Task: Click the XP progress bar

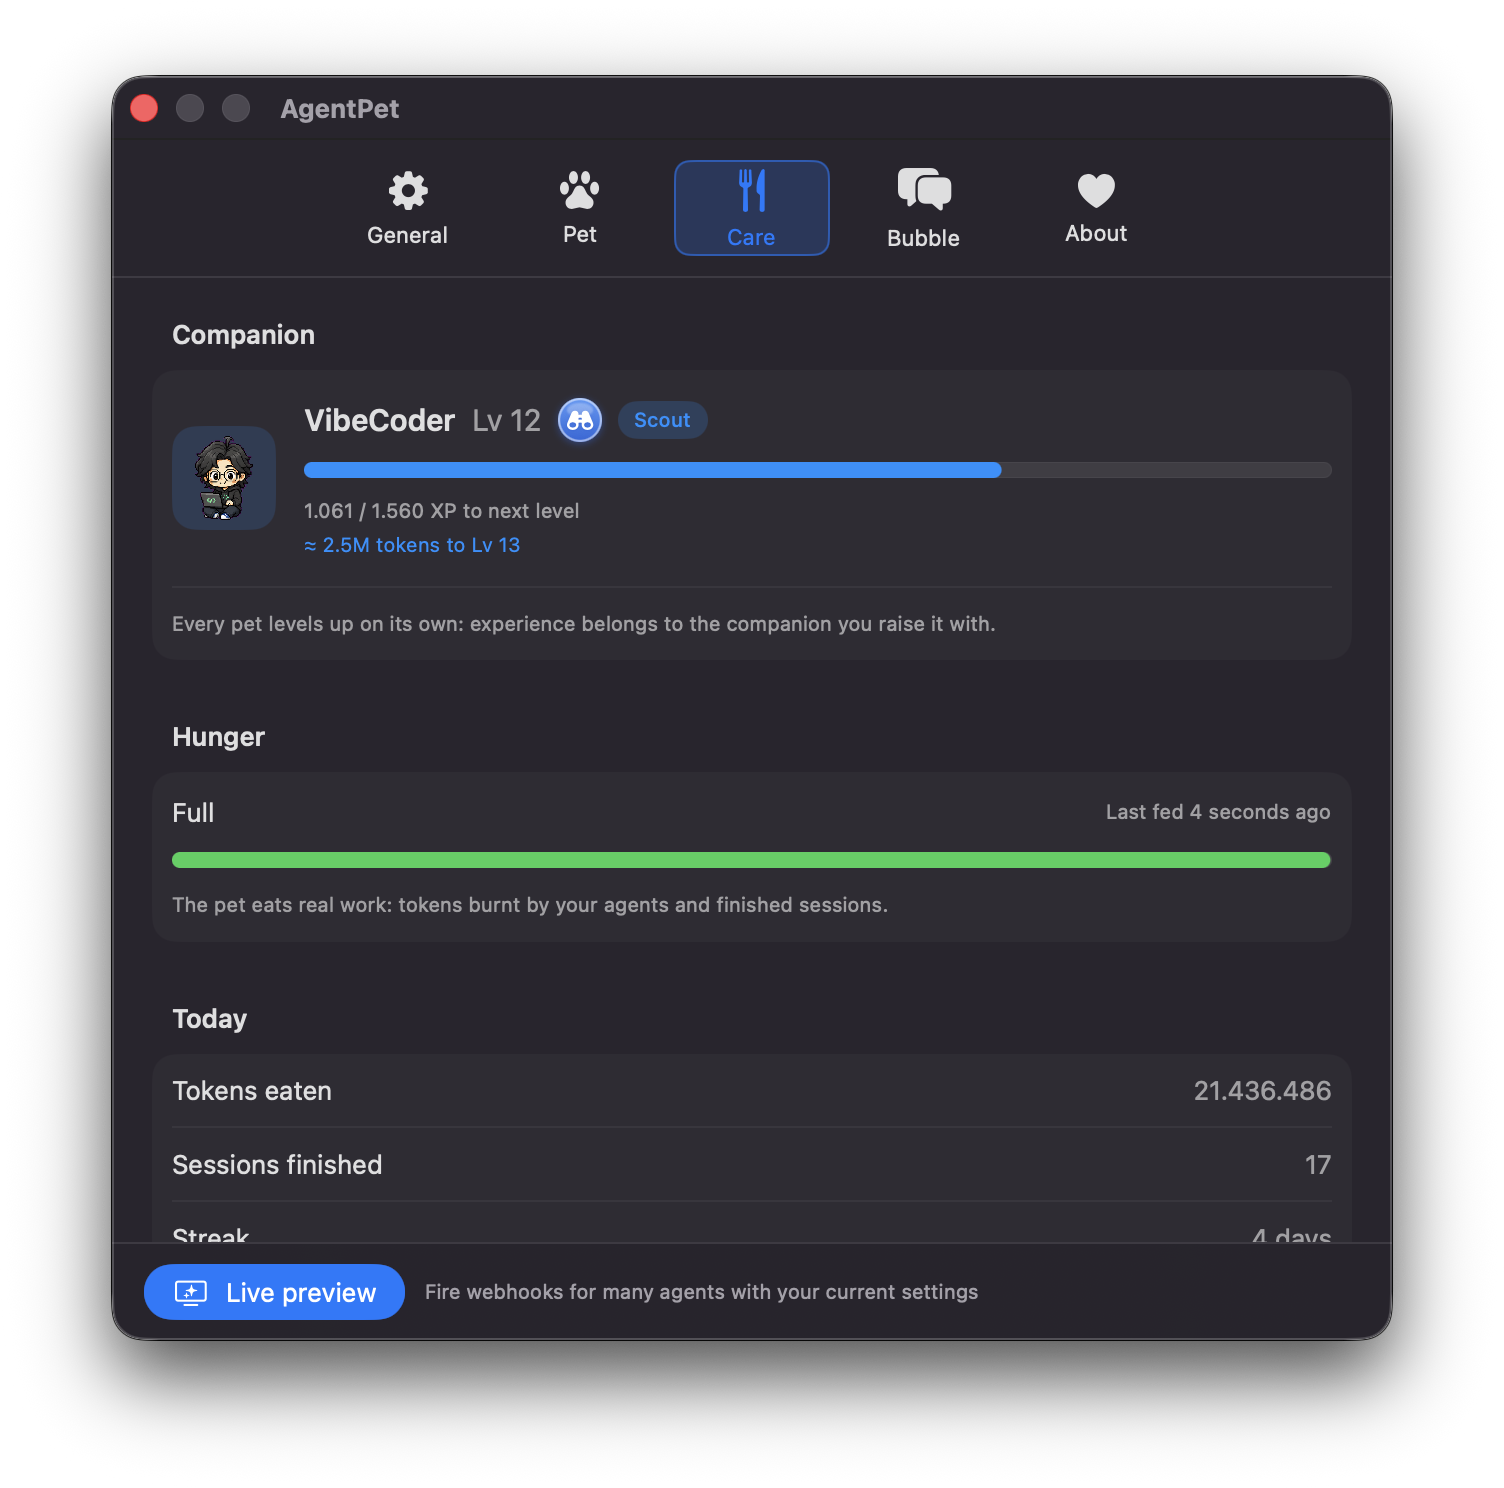Action: (817, 470)
